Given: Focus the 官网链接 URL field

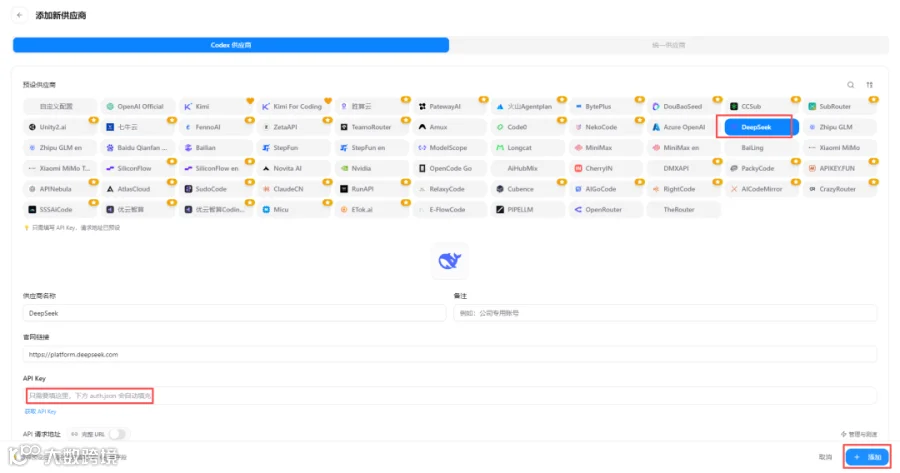Looking at the screenshot, I should [x=450, y=355].
